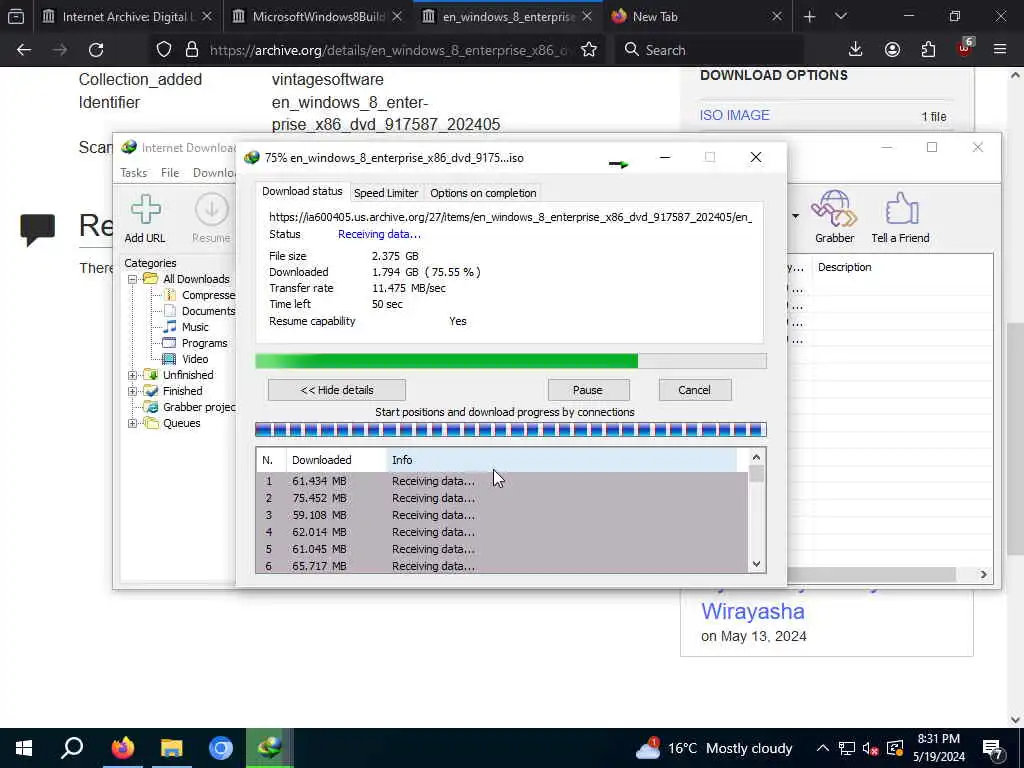Click the site padlock icon
Screen dimensions: 1024x768
[x=192, y=50]
